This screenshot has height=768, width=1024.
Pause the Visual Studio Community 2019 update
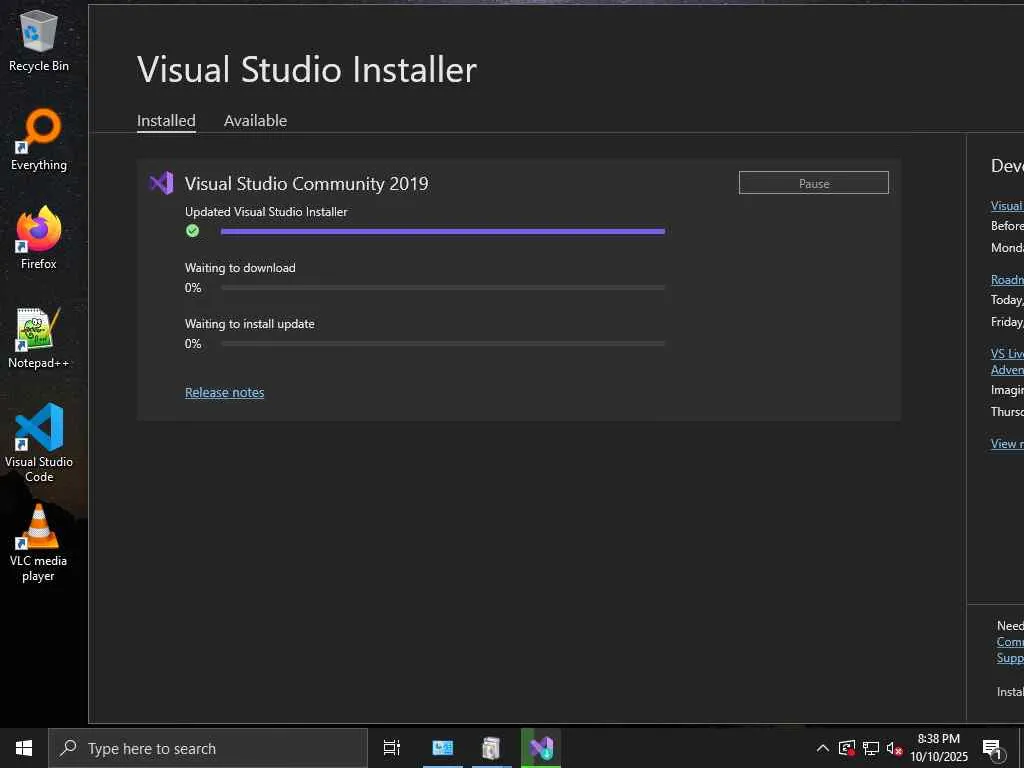pos(814,183)
